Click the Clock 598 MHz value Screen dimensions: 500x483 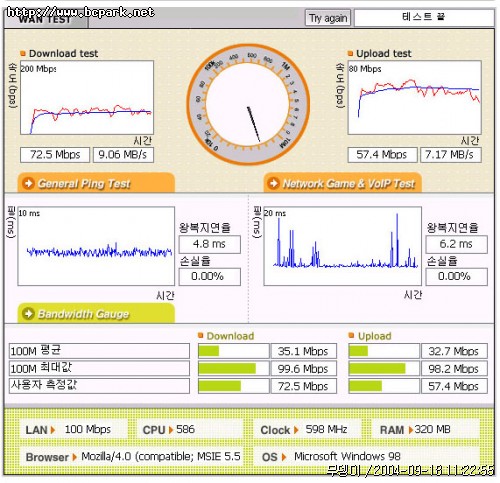(326, 429)
